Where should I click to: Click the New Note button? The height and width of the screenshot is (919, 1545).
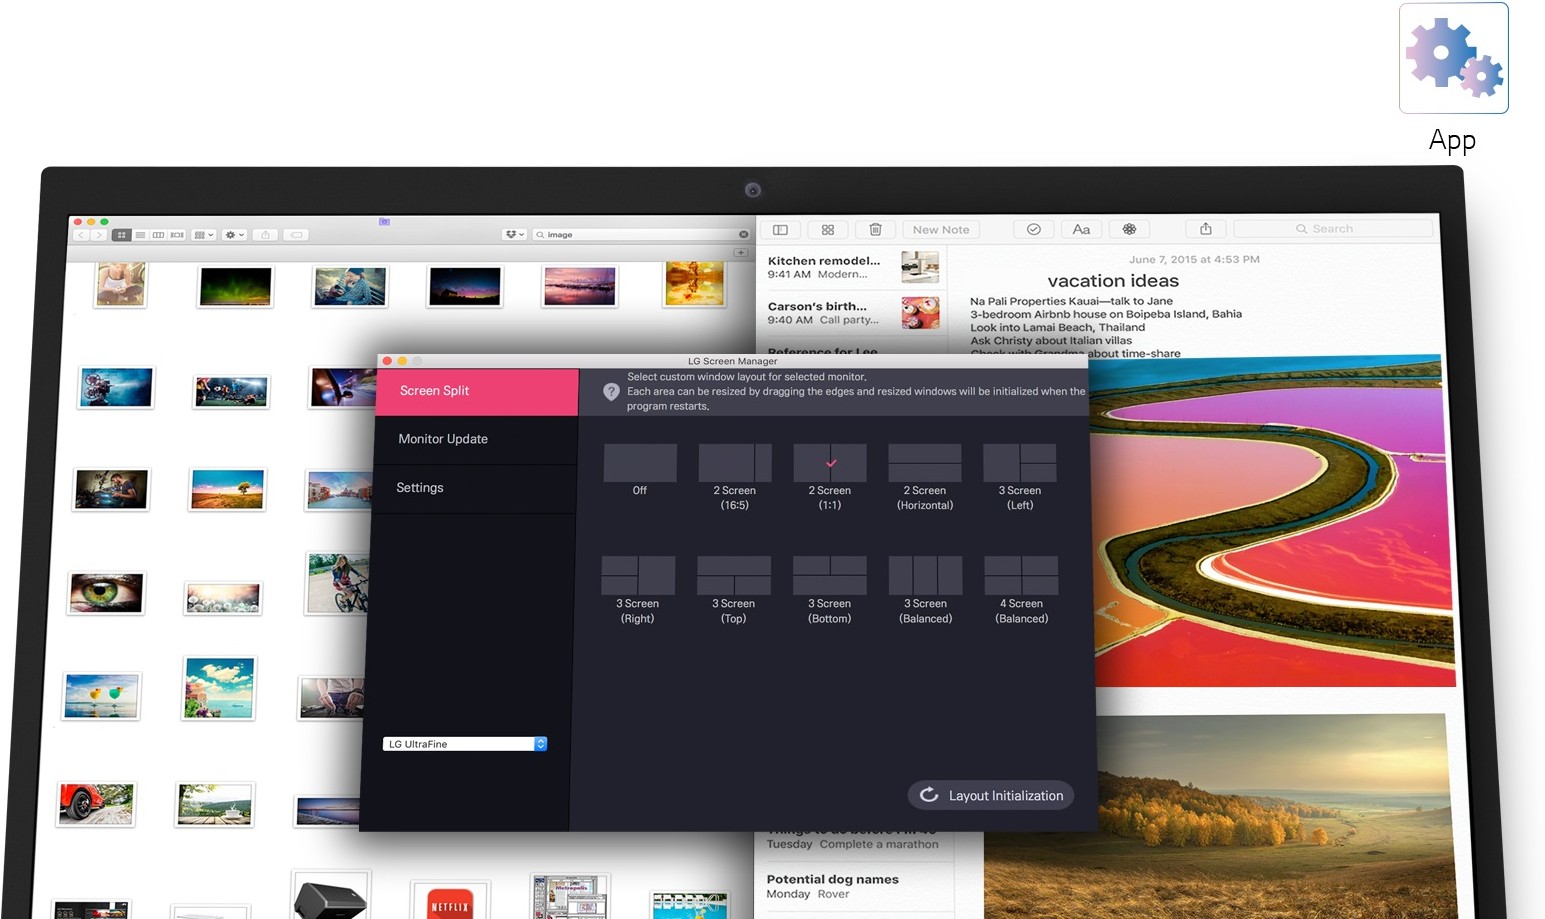click(x=941, y=229)
